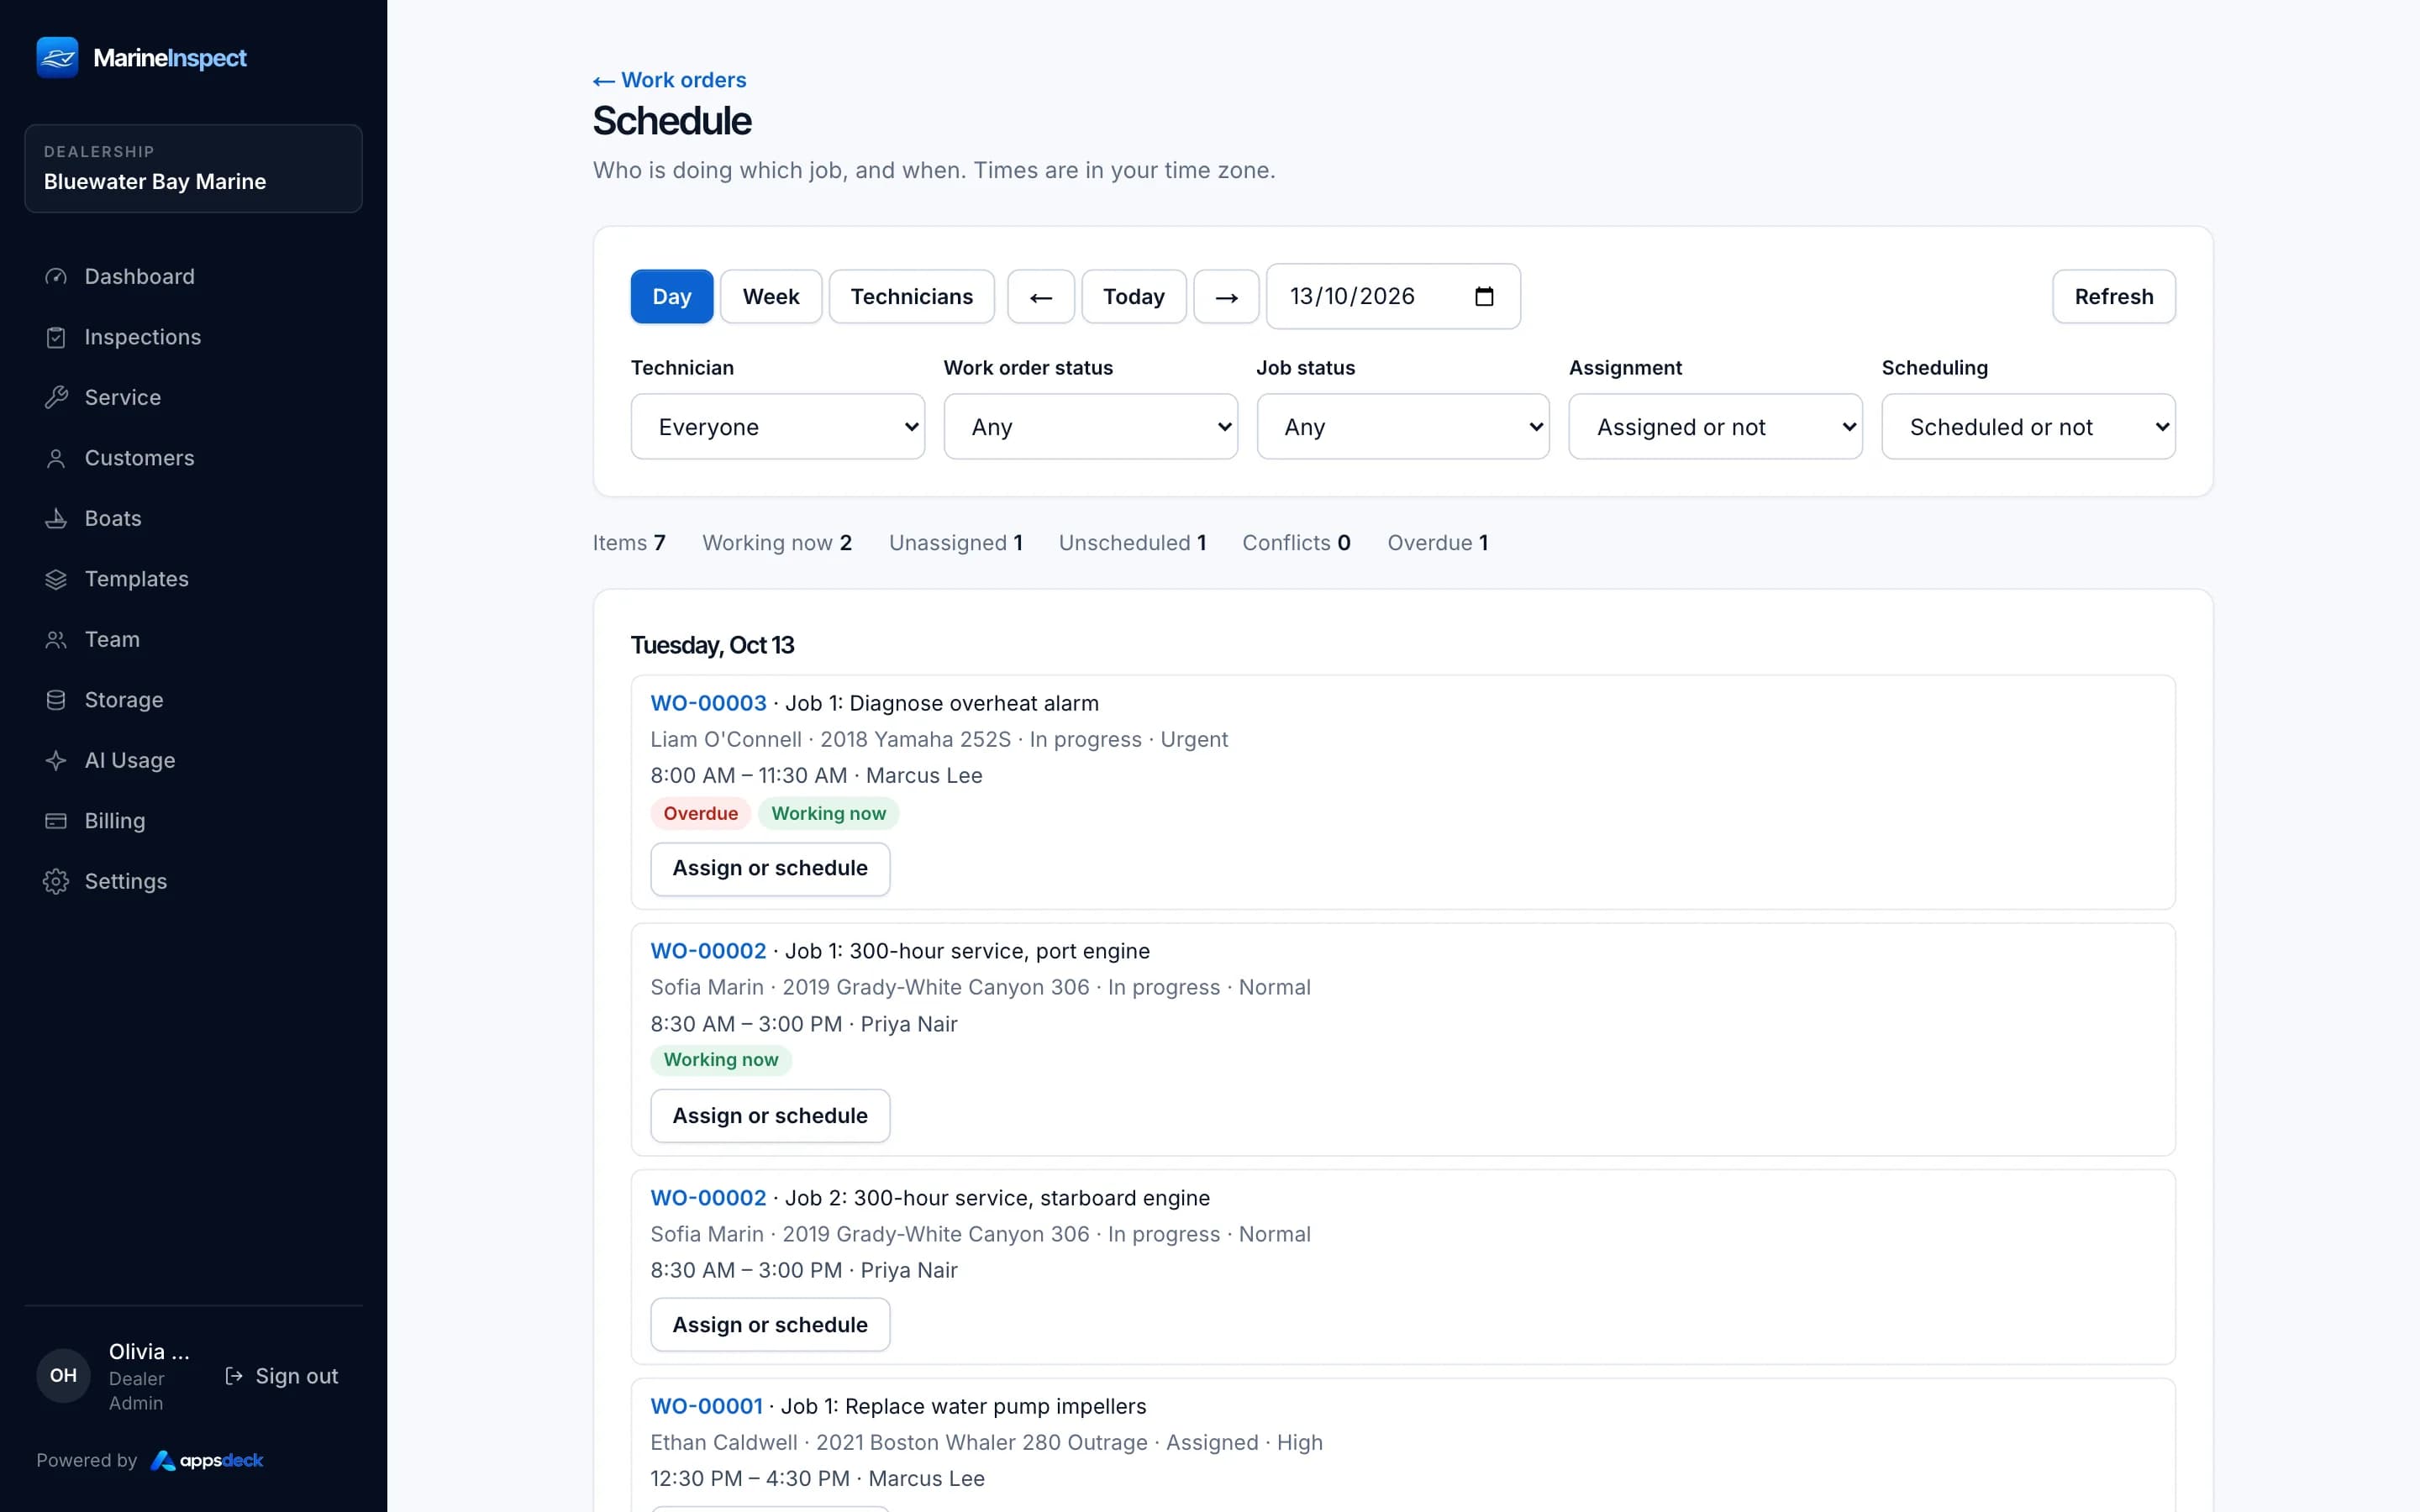Open the Work order status dropdown

coord(1090,427)
